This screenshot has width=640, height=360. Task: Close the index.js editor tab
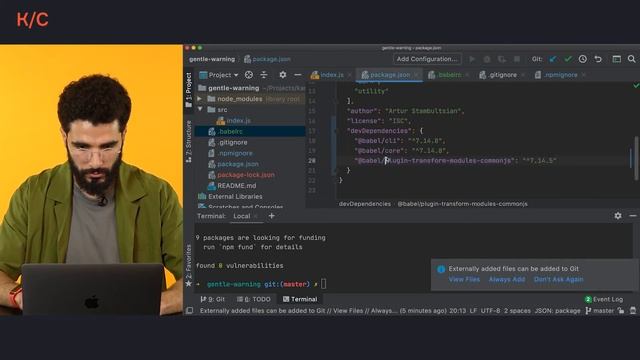coord(350,75)
